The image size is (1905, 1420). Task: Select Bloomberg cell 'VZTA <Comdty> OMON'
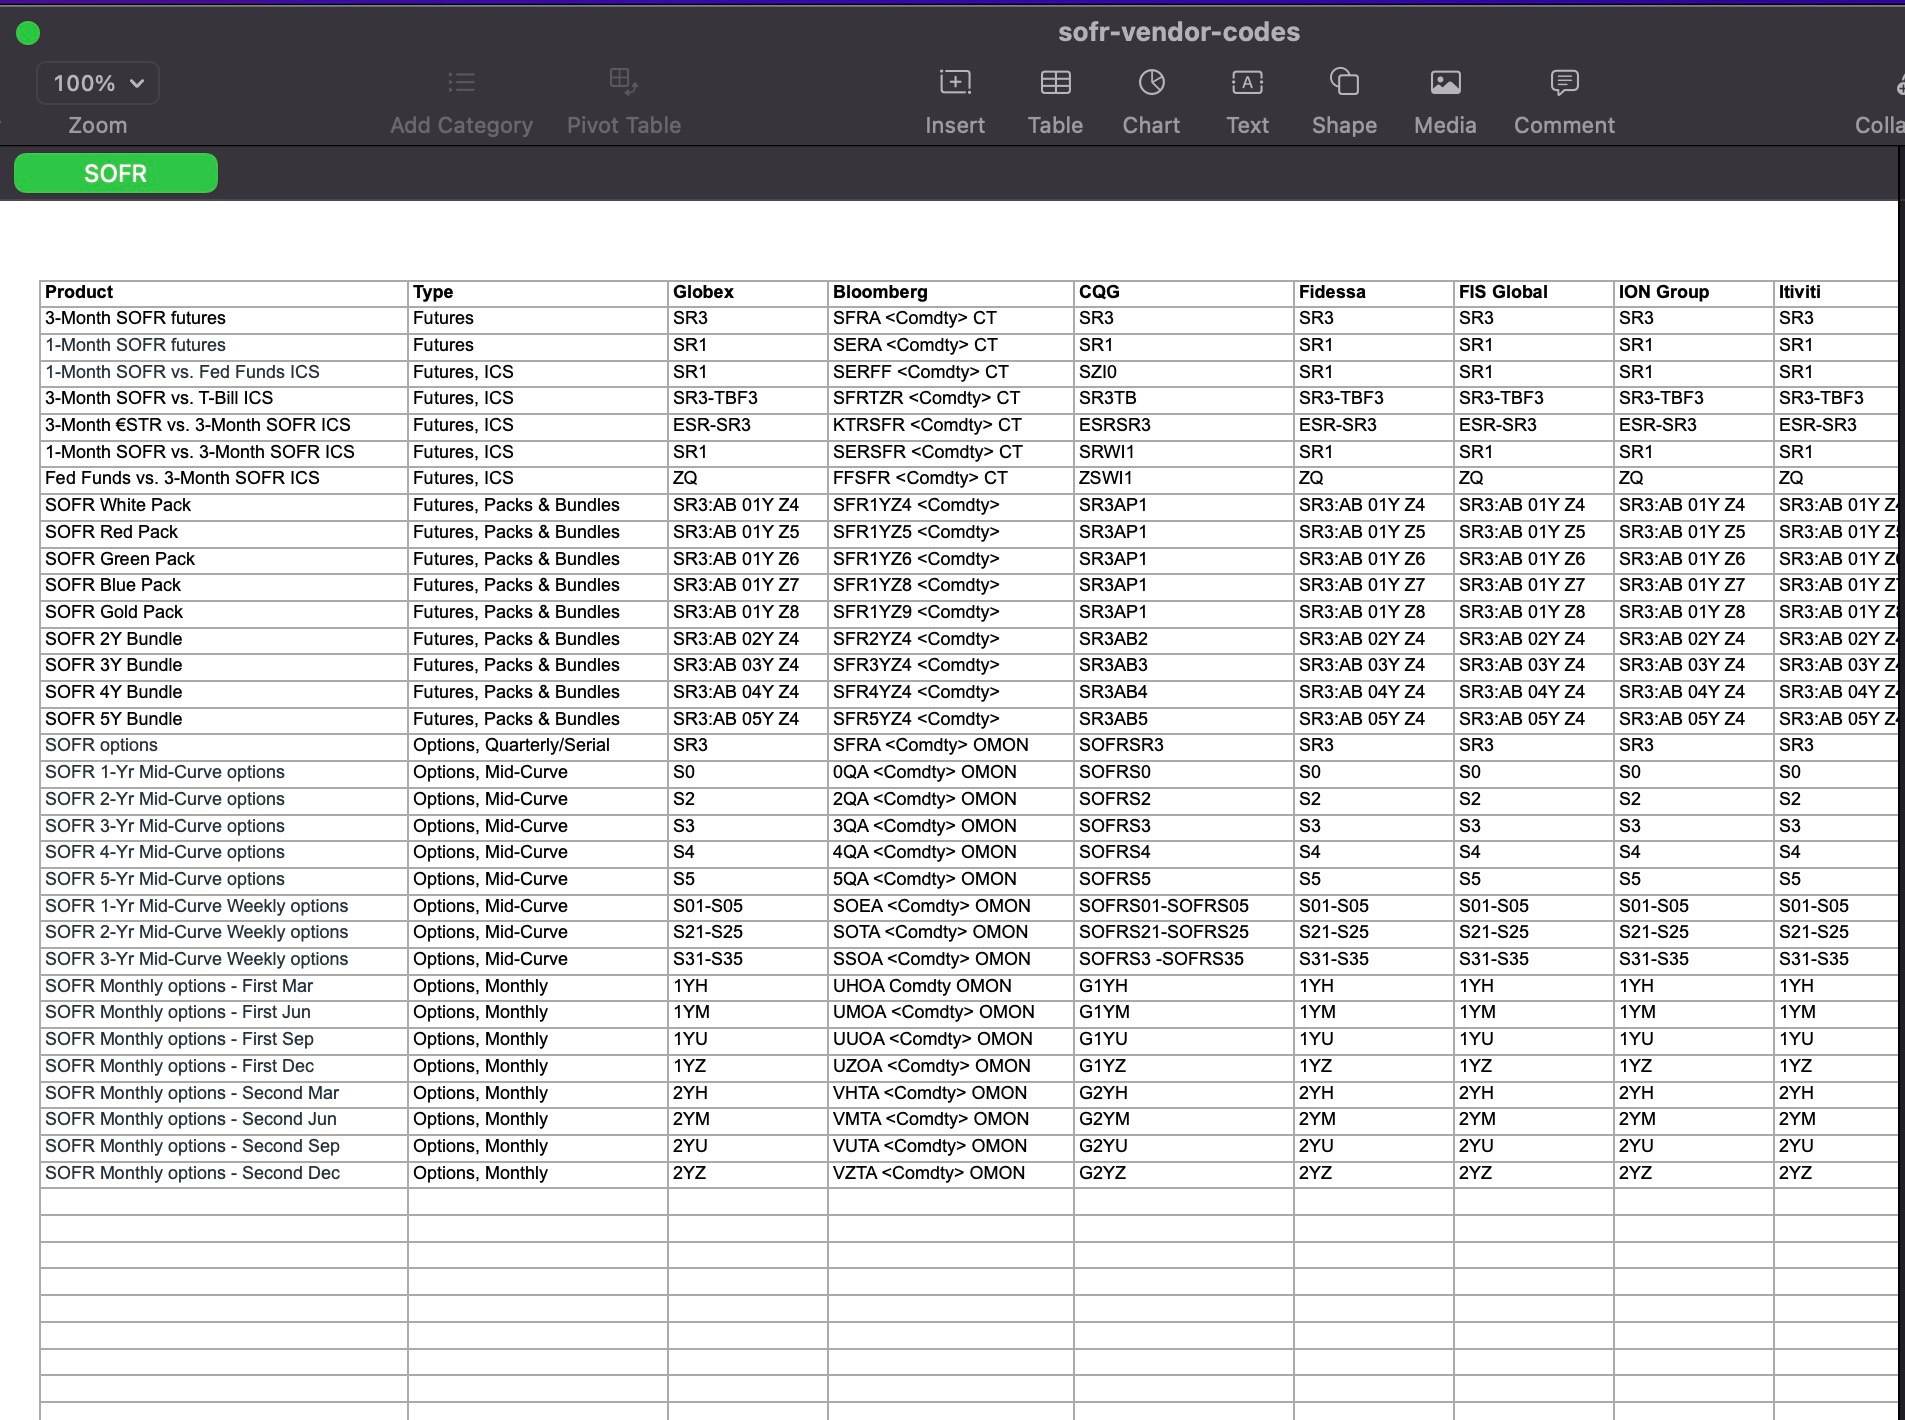951,1173
